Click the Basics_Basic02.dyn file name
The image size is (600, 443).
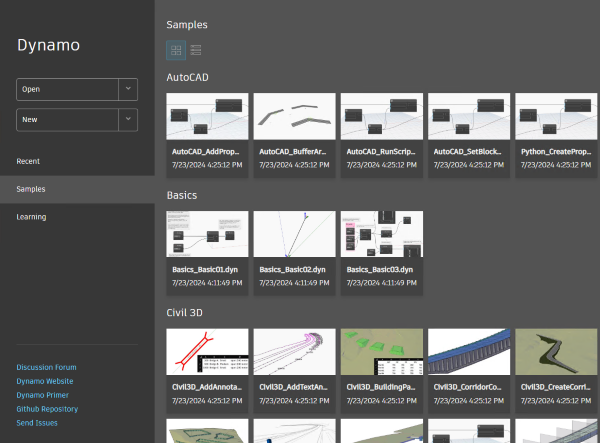click(292, 270)
